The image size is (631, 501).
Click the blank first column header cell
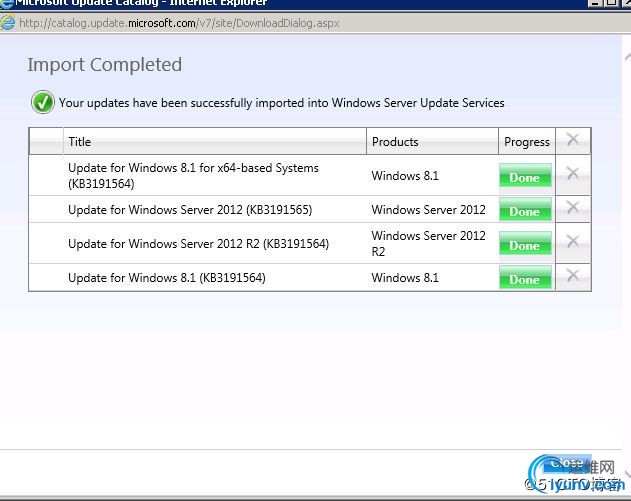coord(46,141)
